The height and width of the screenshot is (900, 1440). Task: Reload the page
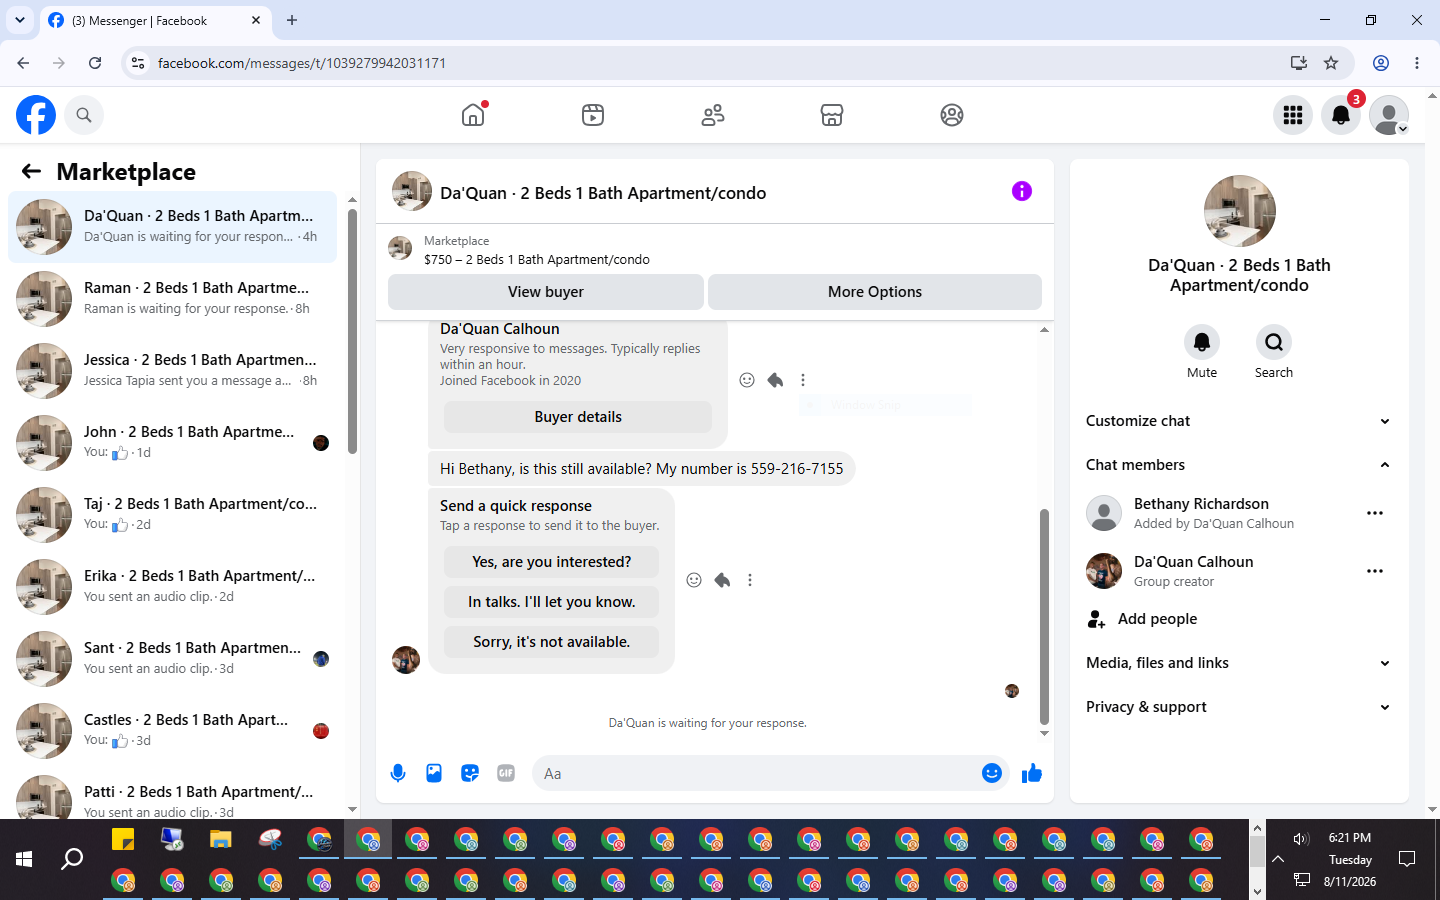click(x=95, y=63)
